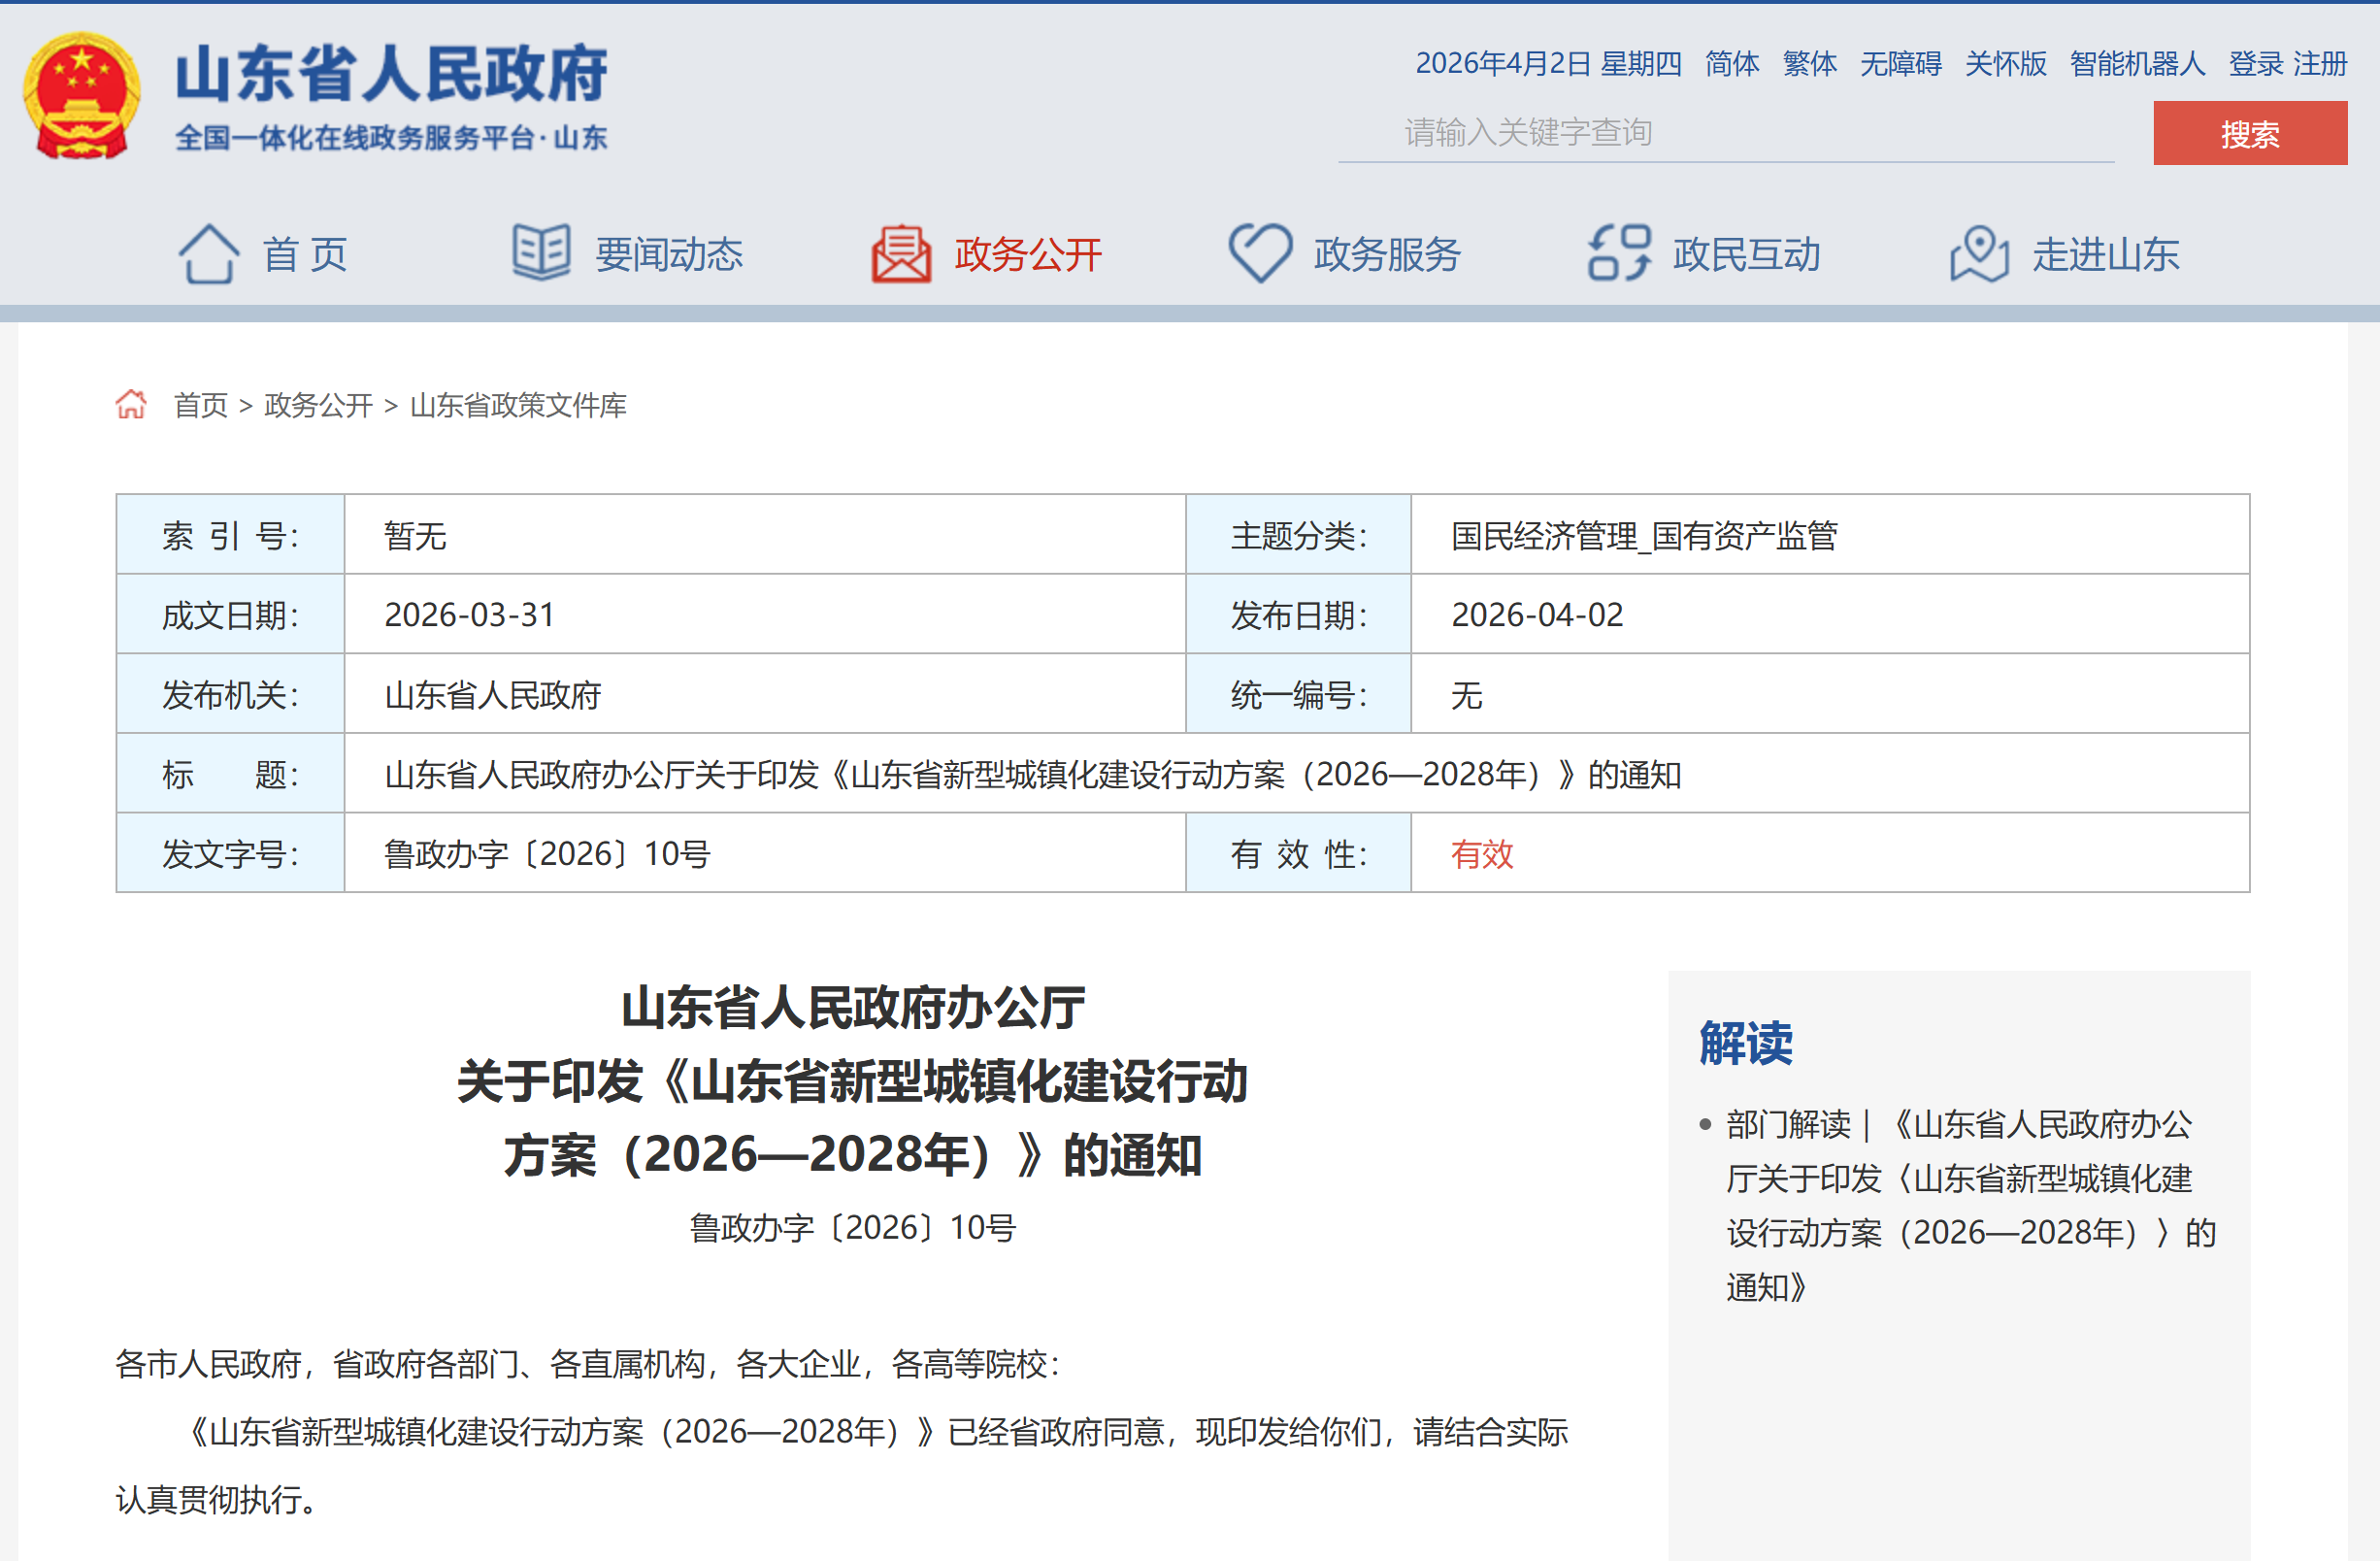Go to 山东省政策文件库 in the breadcrumb
2380x1561 pixels.
(x=518, y=405)
